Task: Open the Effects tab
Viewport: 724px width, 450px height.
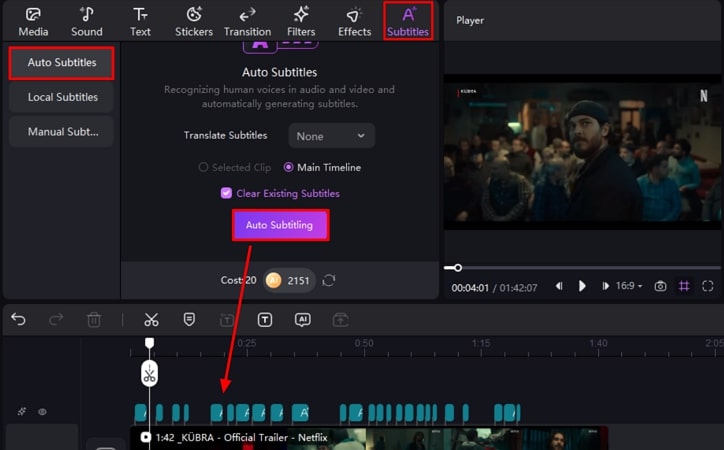Action: click(354, 22)
